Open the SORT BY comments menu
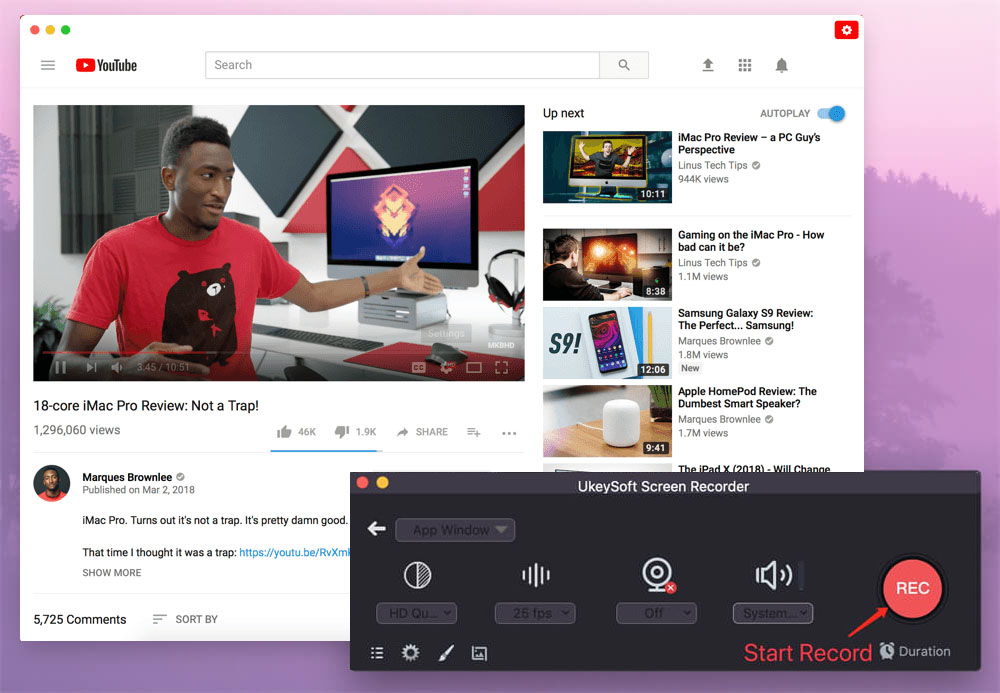This screenshot has height=693, width=1000. 186,619
